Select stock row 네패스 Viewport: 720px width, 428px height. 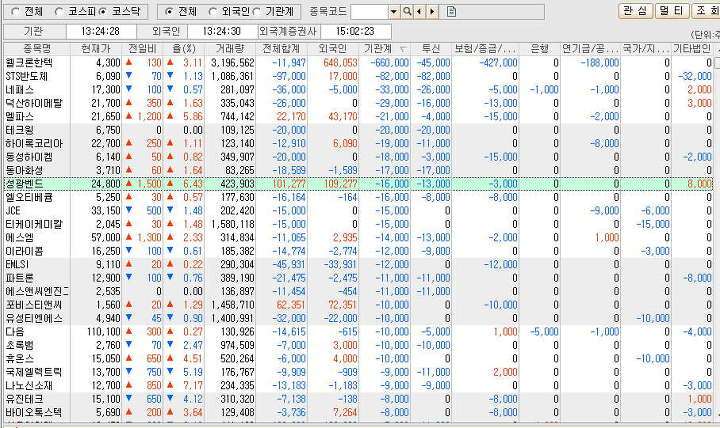358,90
